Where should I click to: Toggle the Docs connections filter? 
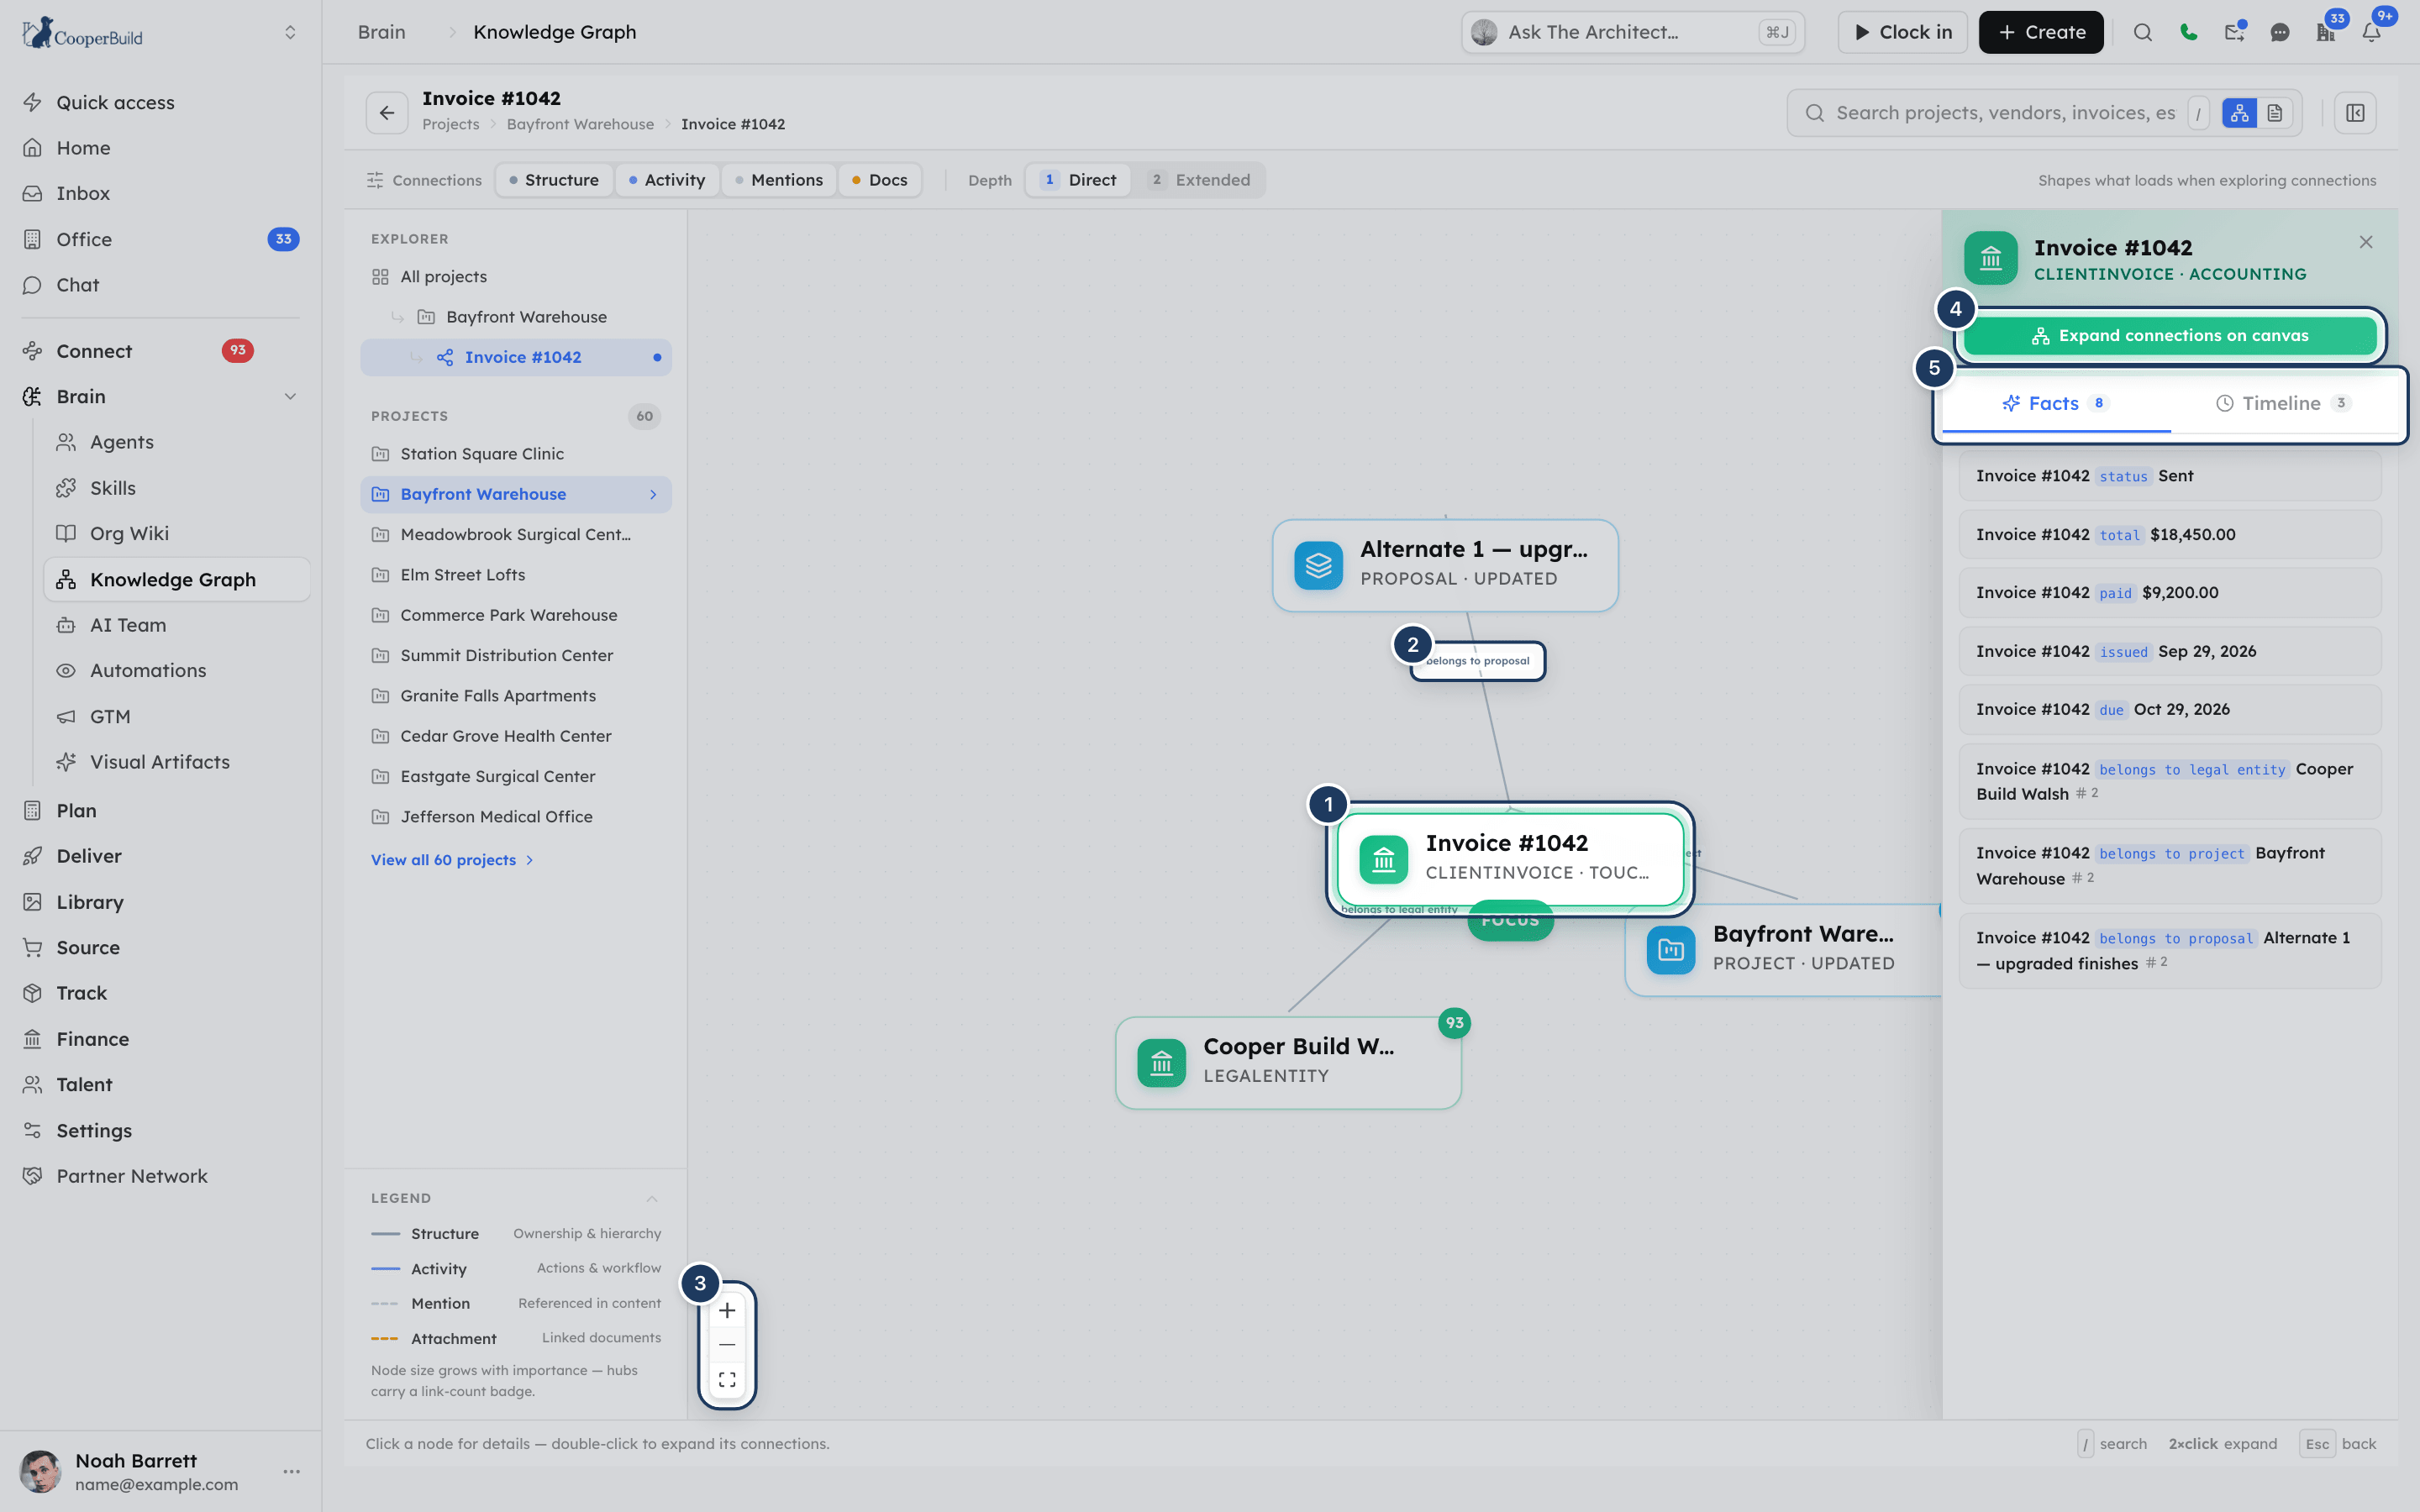[880, 180]
